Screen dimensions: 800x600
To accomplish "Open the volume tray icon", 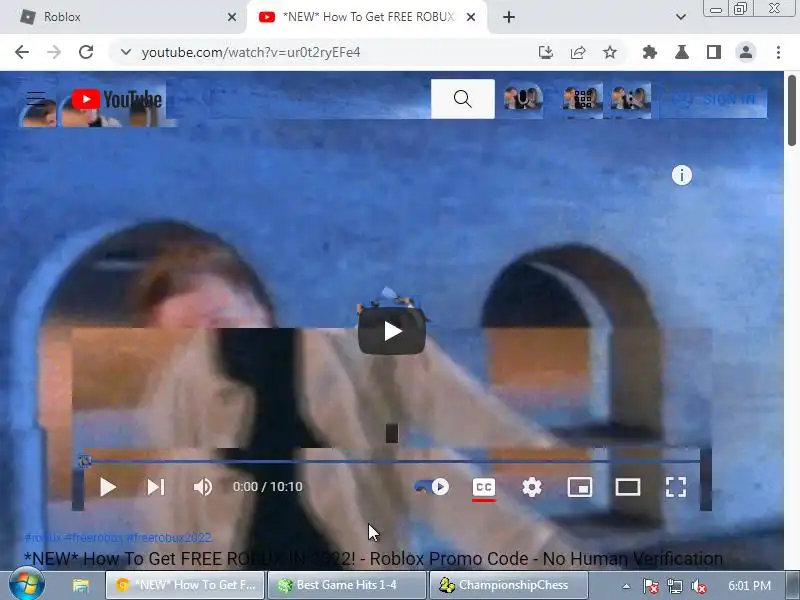I will coord(698,586).
